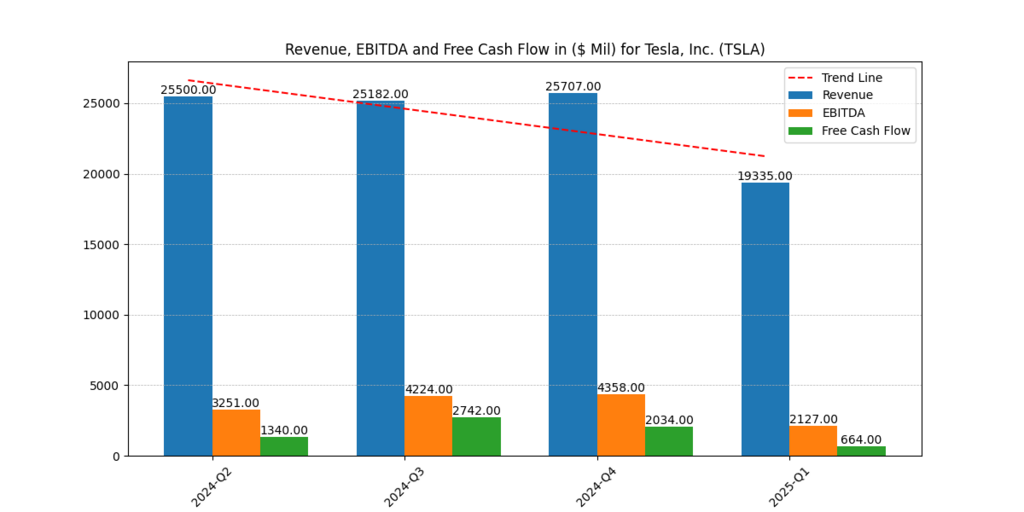Click the chart title text
The image size is (1024, 512).
click(x=525, y=49)
